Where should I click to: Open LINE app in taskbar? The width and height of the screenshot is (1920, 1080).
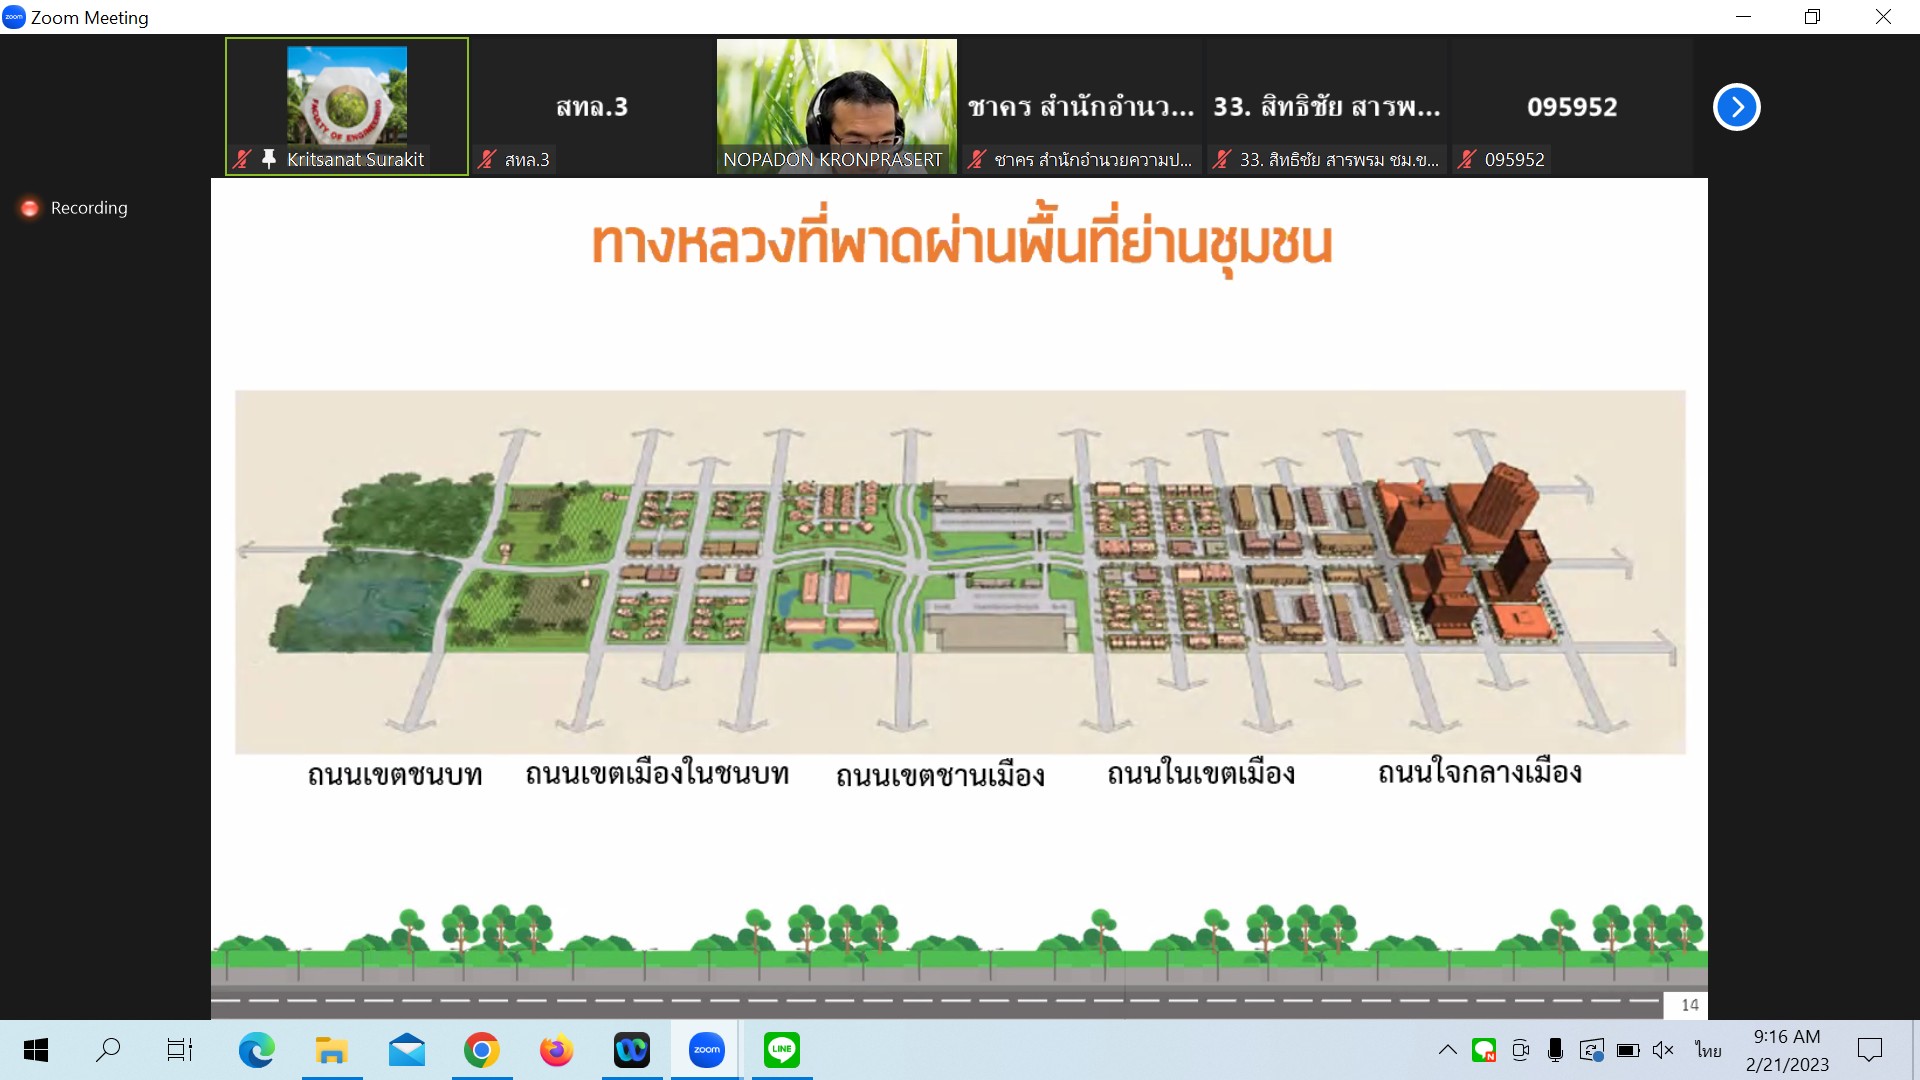[x=781, y=1050]
